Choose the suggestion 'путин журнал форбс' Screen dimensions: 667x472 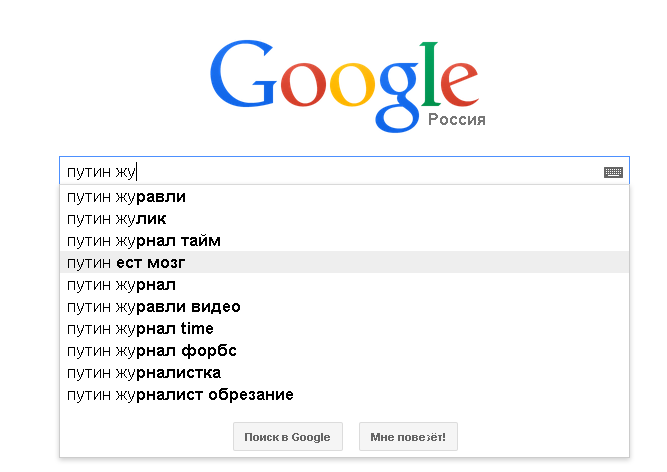pyautogui.click(x=152, y=351)
